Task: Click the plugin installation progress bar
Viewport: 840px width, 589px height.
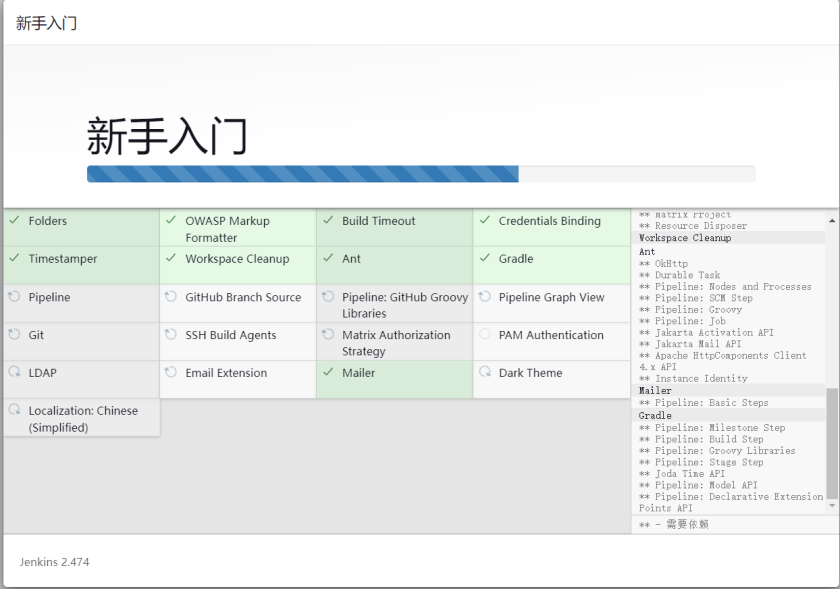Action: pyautogui.click(x=421, y=174)
